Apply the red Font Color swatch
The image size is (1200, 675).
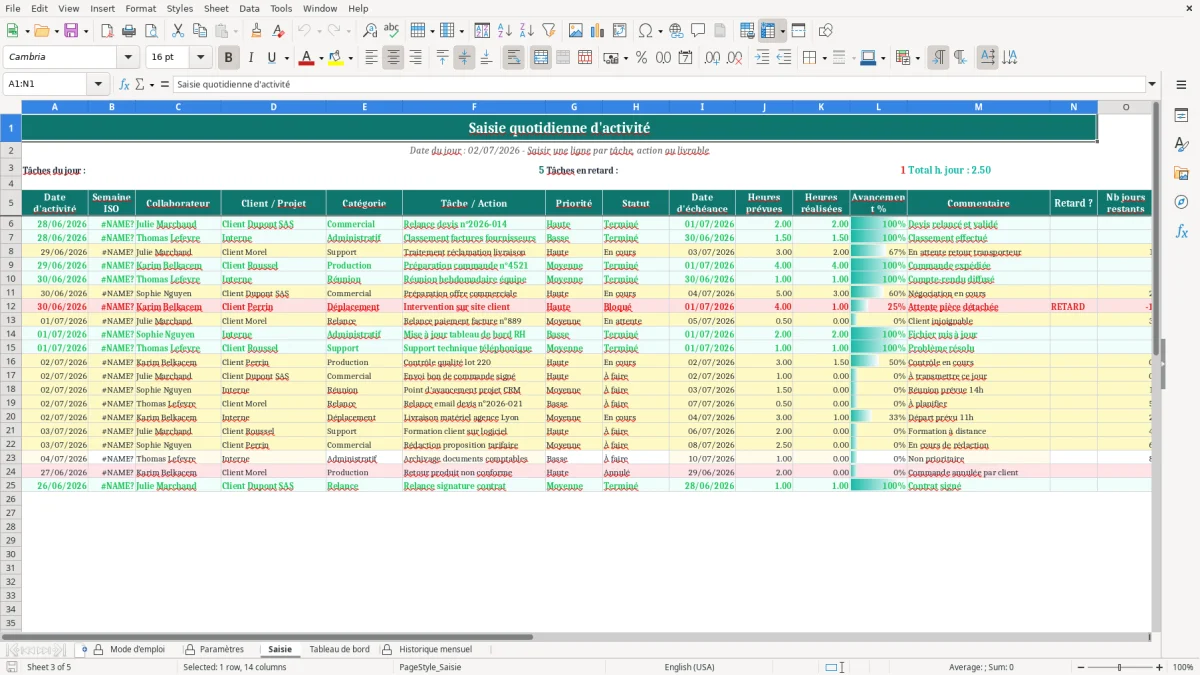pyautogui.click(x=305, y=58)
